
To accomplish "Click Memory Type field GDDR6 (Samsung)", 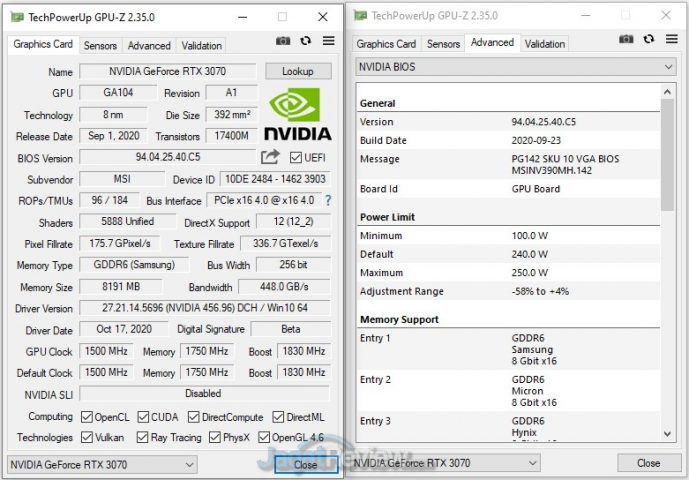I will [x=134, y=265].
